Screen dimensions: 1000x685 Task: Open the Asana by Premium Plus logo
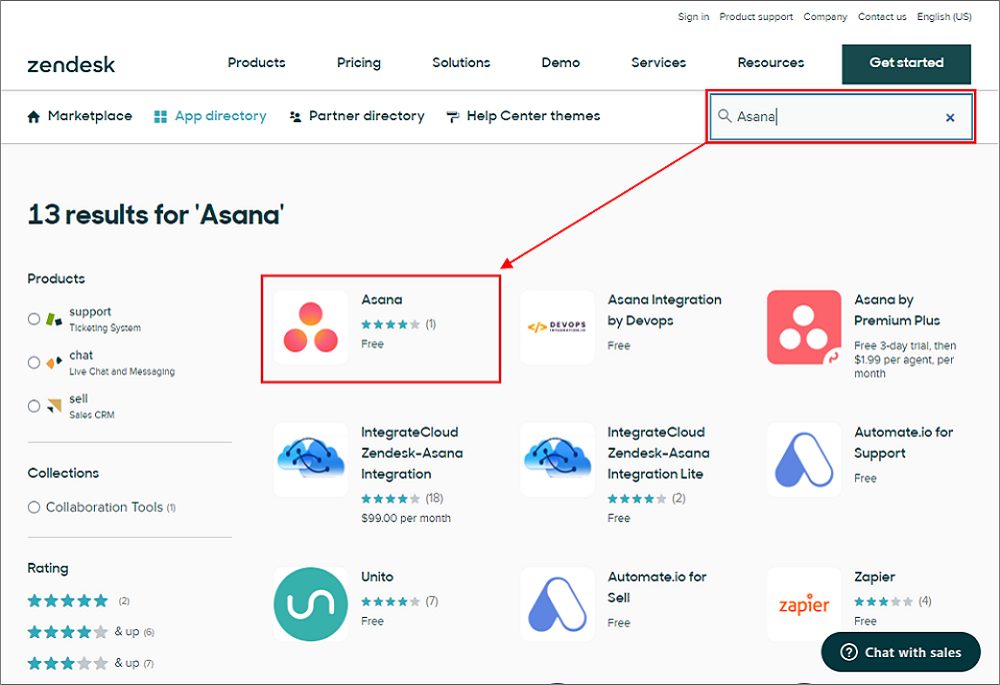click(x=804, y=328)
